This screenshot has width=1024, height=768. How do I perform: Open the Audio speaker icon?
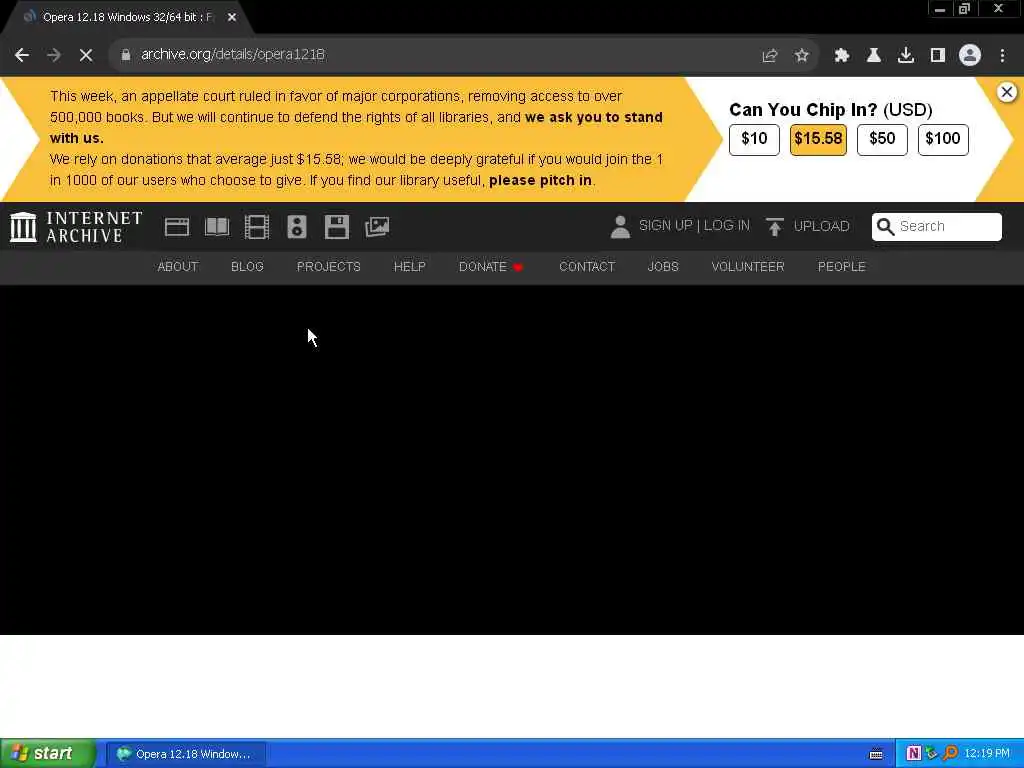click(x=297, y=227)
